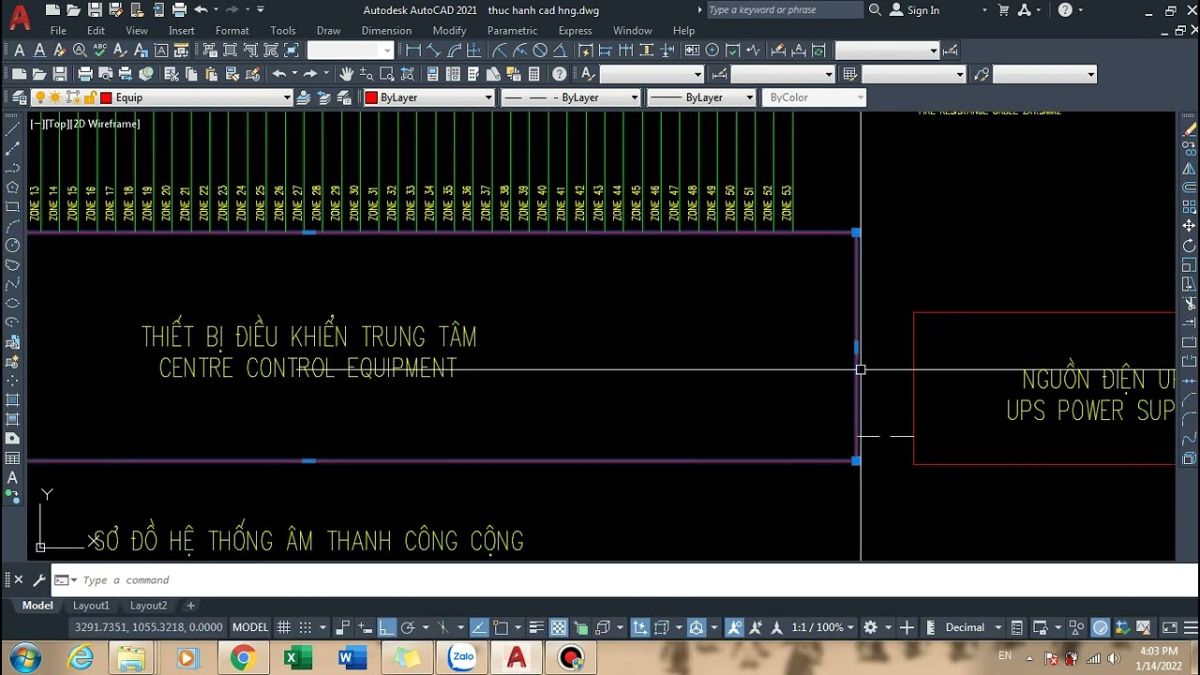Expand the Quick Access toolbar customize arrow
1200x675 pixels.
pyautogui.click(x=261, y=10)
